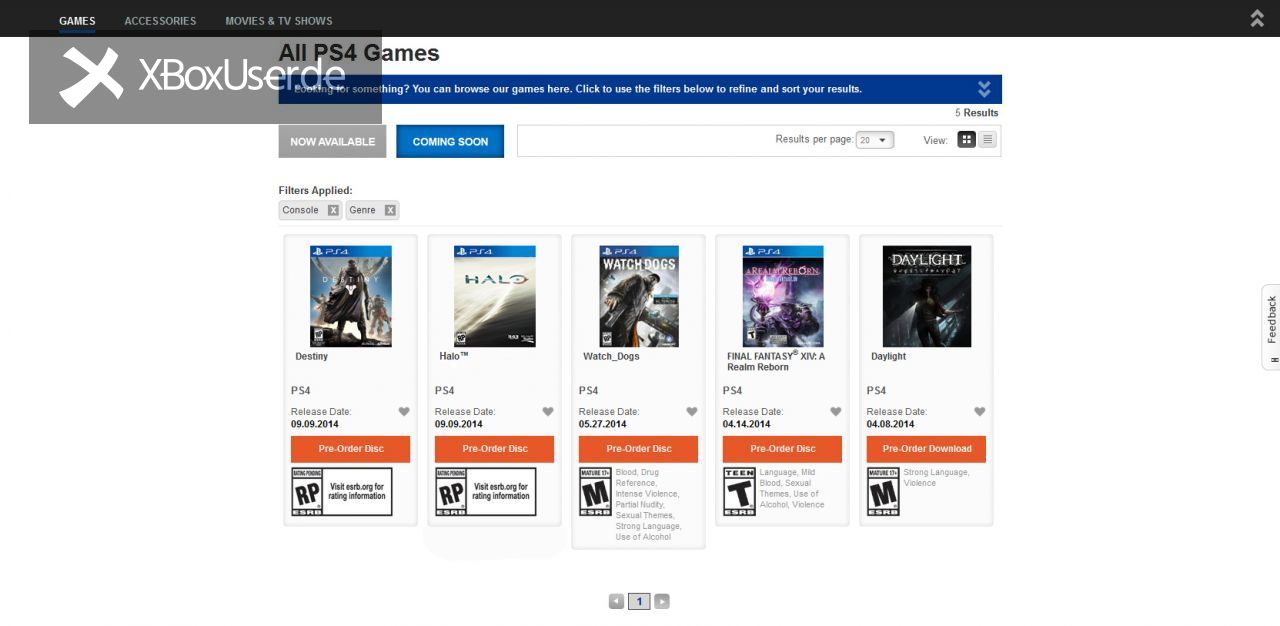Viewport: 1280px width, 626px height.
Task: Go to next page arrow in pagination
Action: [x=662, y=602]
